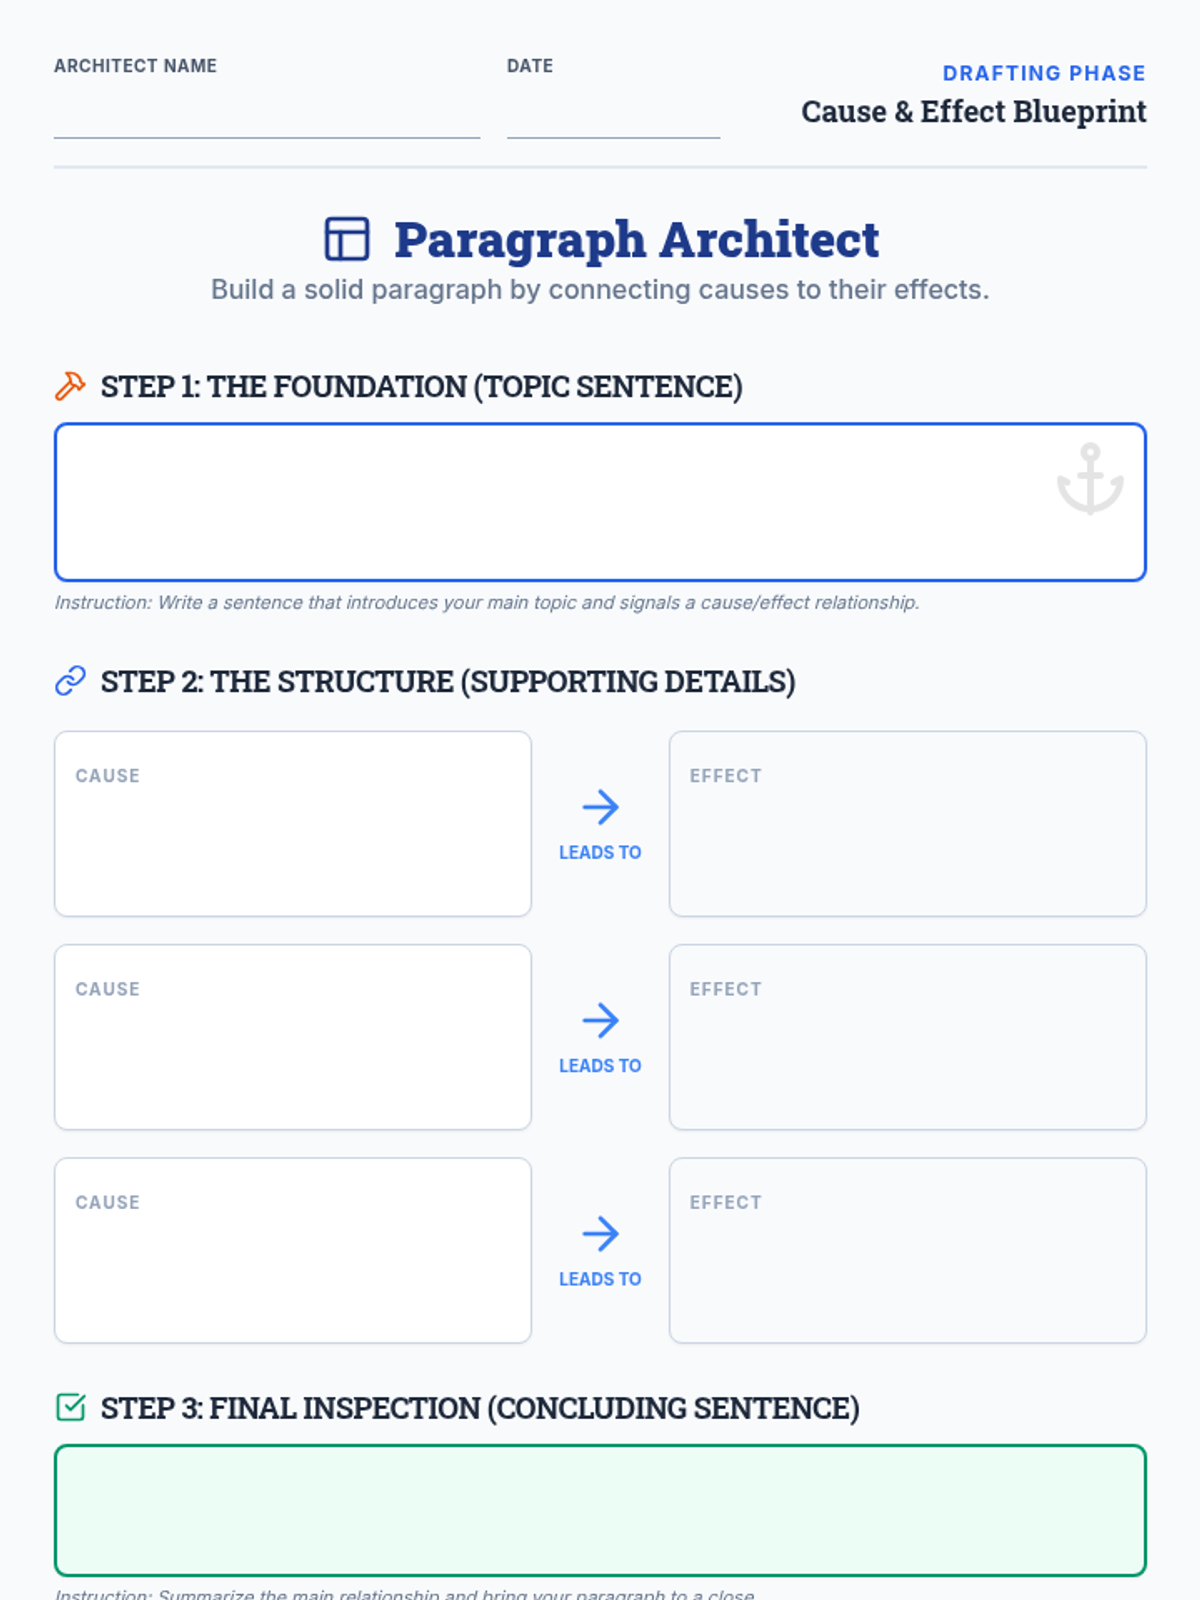Viewport: 1200px width, 1600px height.
Task: Activate the third Cause box
Action: [x=293, y=1250]
